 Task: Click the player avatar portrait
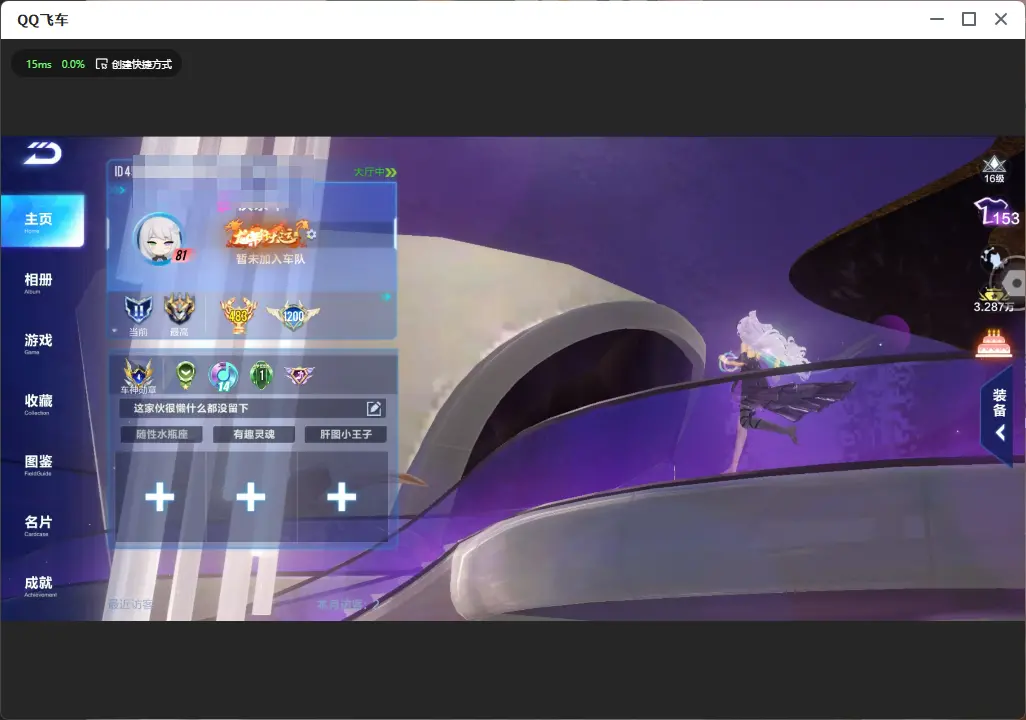pyautogui.click(x=159, y=238)
